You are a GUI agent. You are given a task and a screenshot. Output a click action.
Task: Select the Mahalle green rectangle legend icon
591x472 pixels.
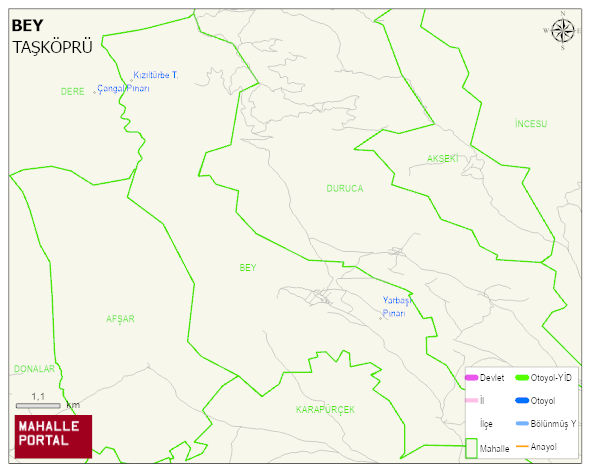click(471, 448)
